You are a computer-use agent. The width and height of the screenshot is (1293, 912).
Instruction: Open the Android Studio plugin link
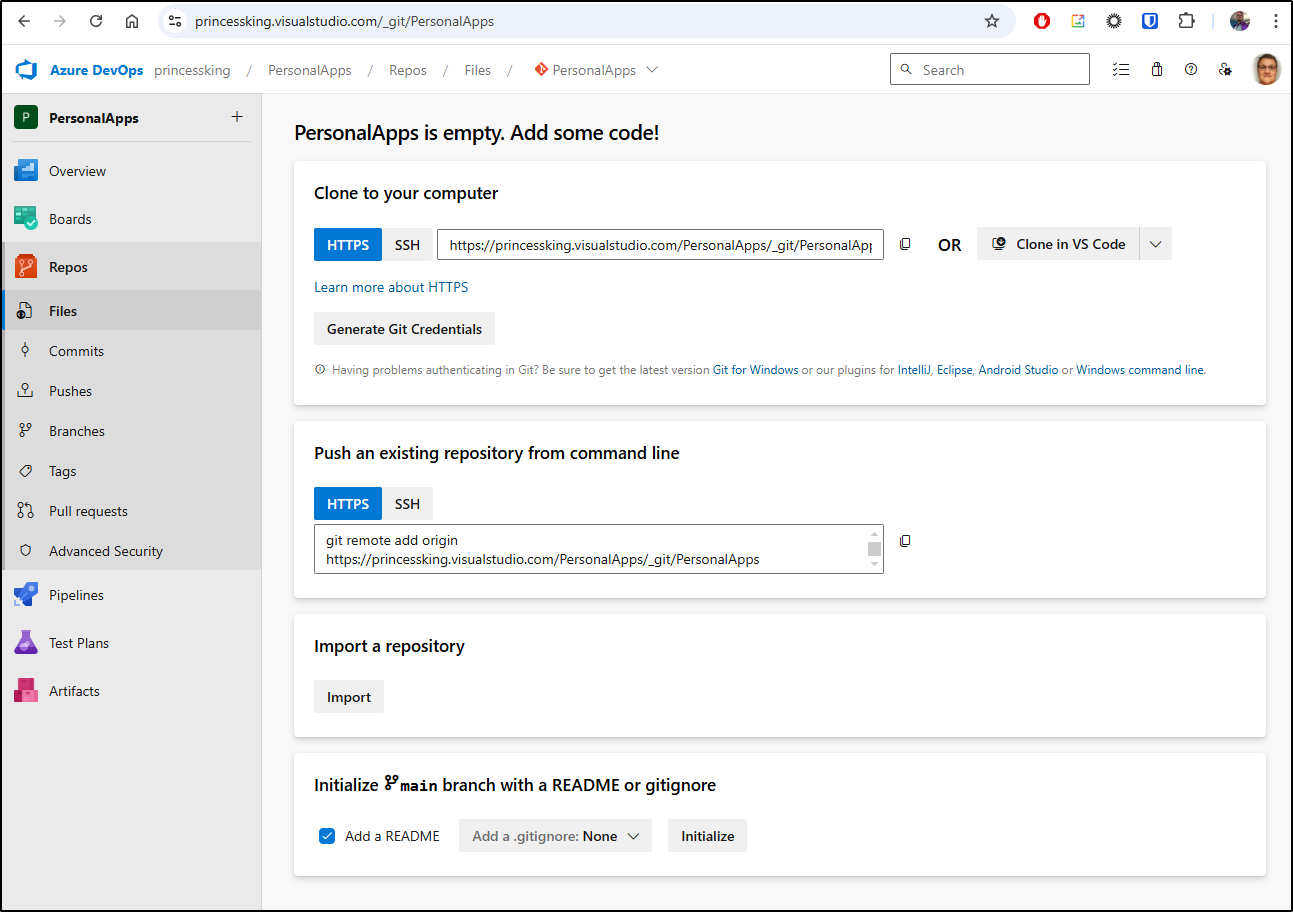[1018, 370]
